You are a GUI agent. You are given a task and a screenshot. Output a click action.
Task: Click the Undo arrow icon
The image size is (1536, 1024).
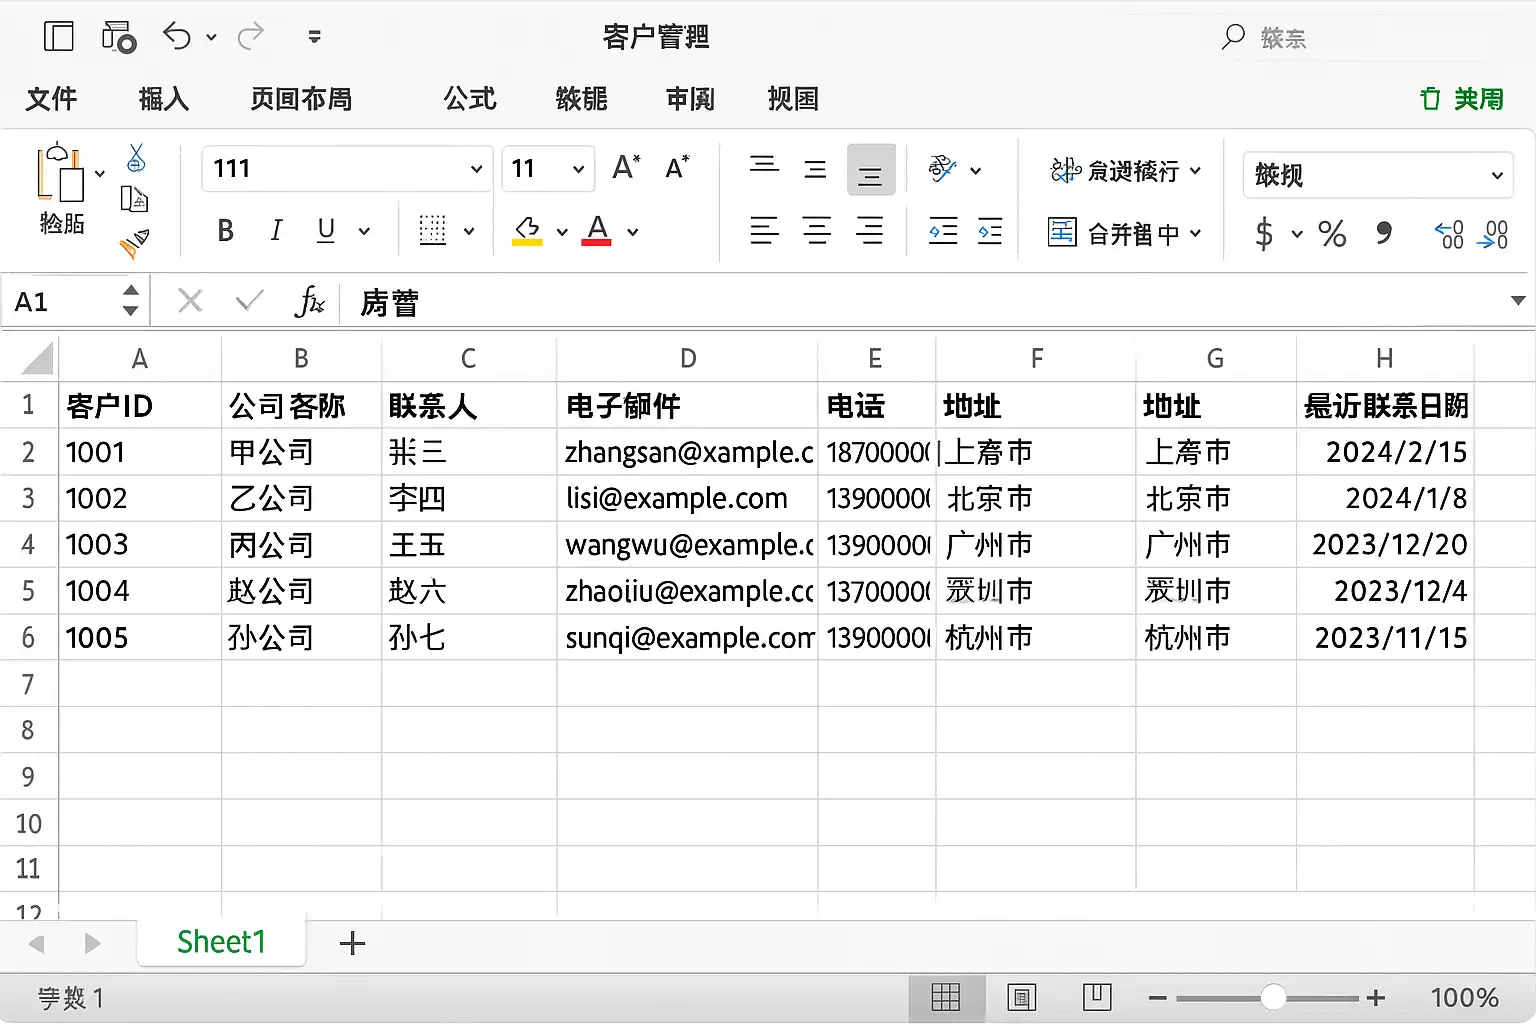coord(177,37)
